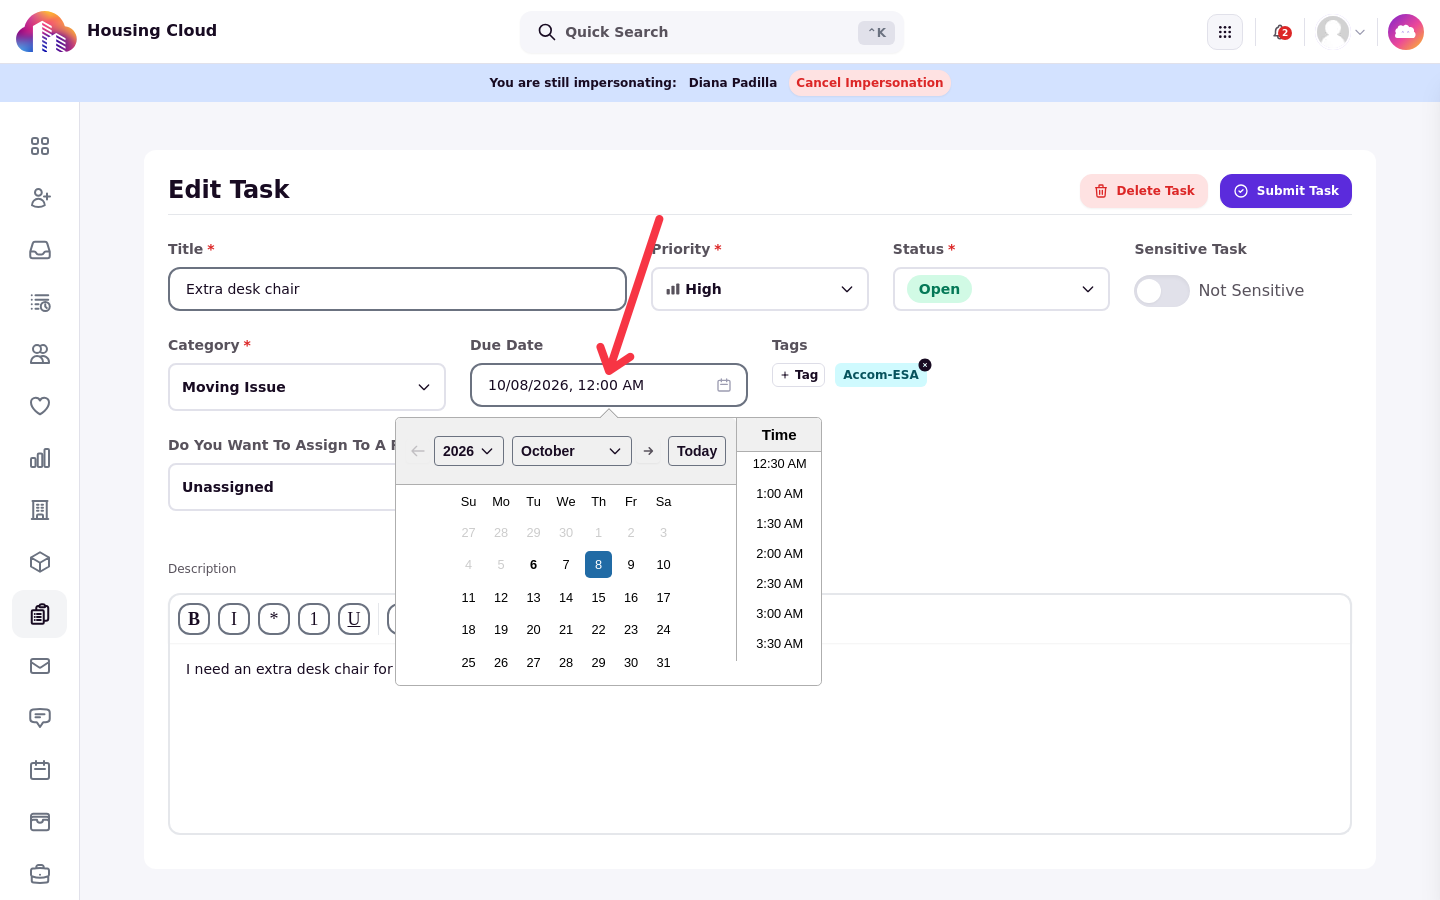Image resolution: width=1440 pixels, height=900 pixels.
Task: Open the mail envelope sidebar icon
Action: click(x=40, y=666)
